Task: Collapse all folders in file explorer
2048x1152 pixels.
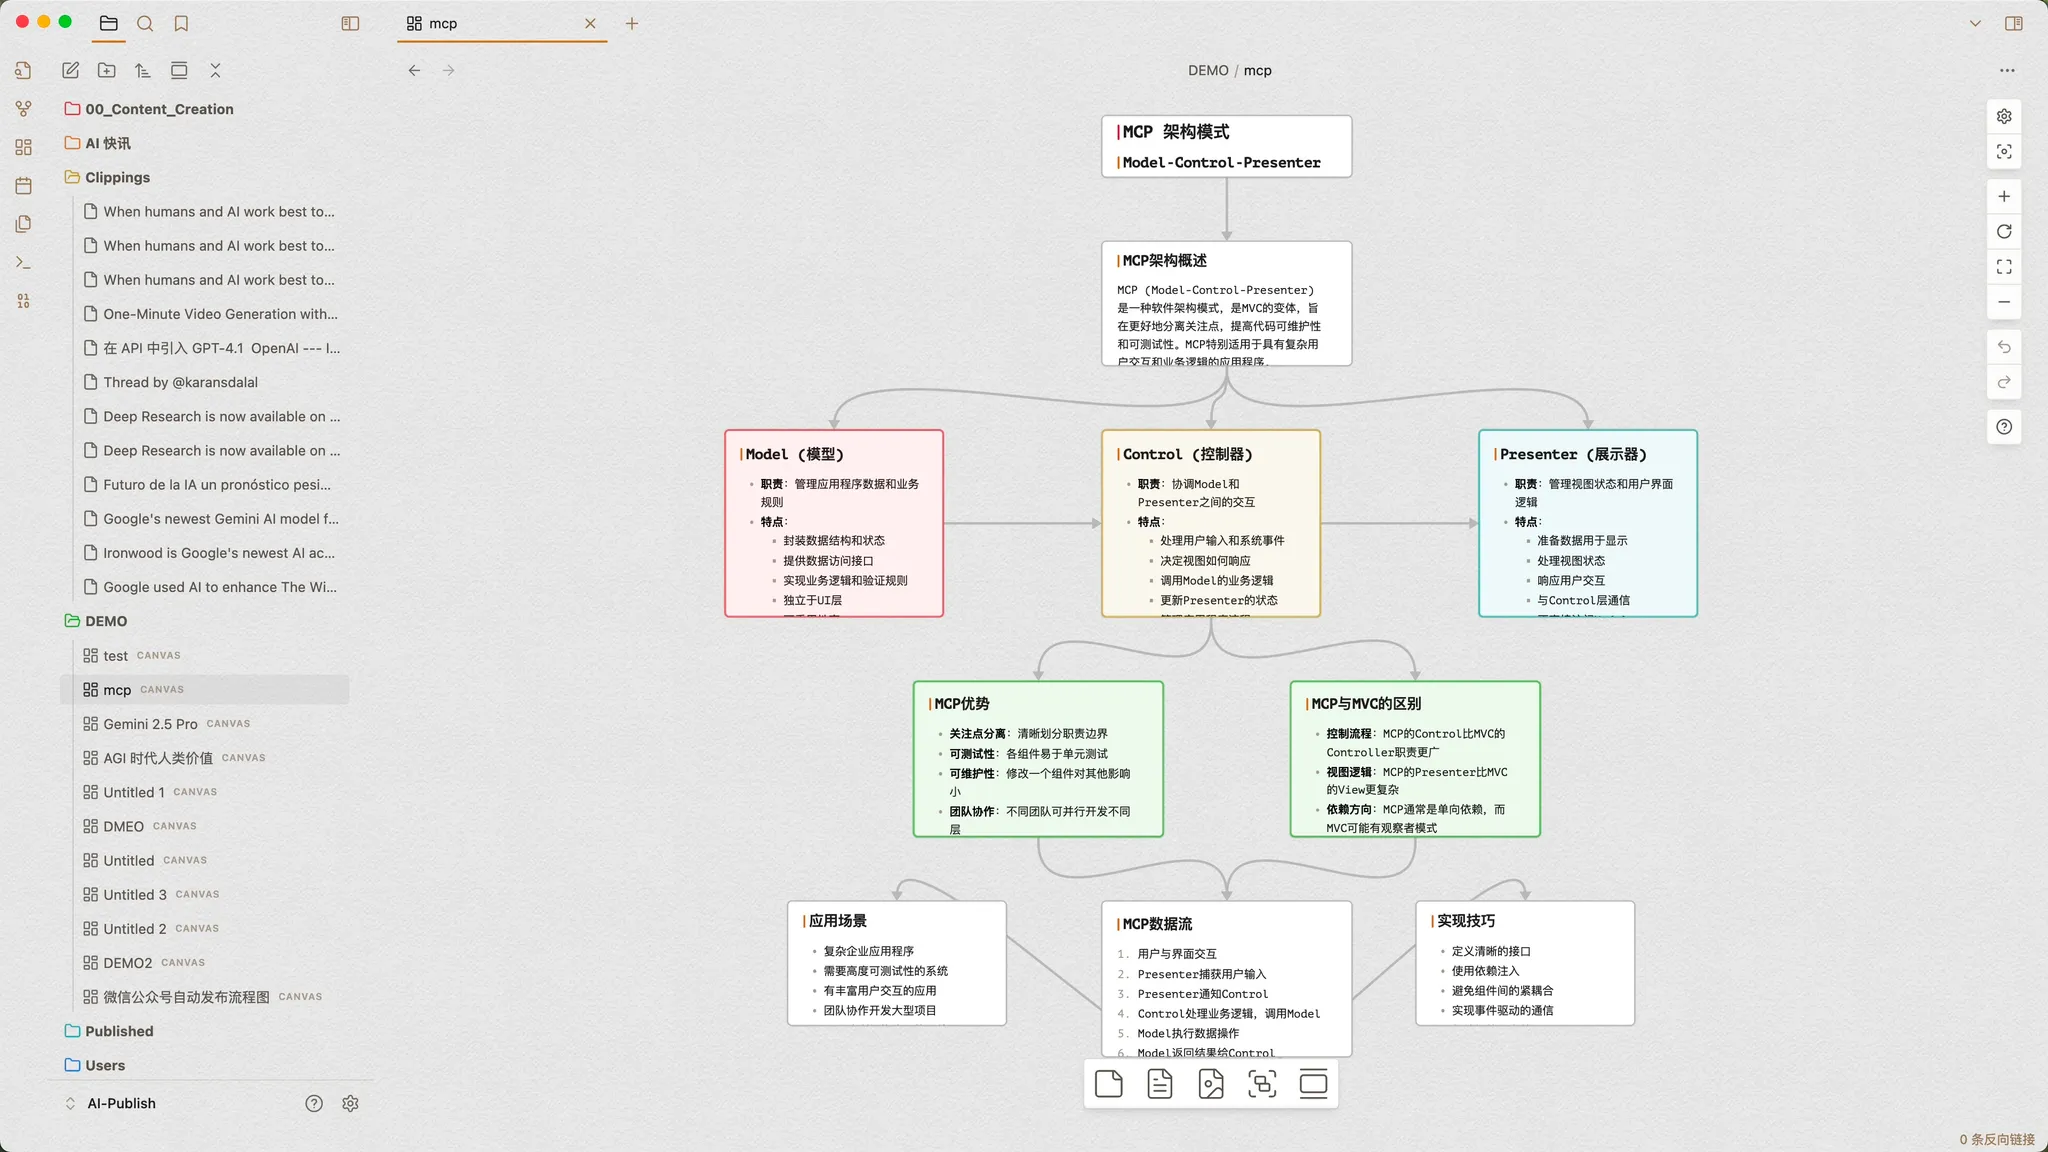Action: 215,70
